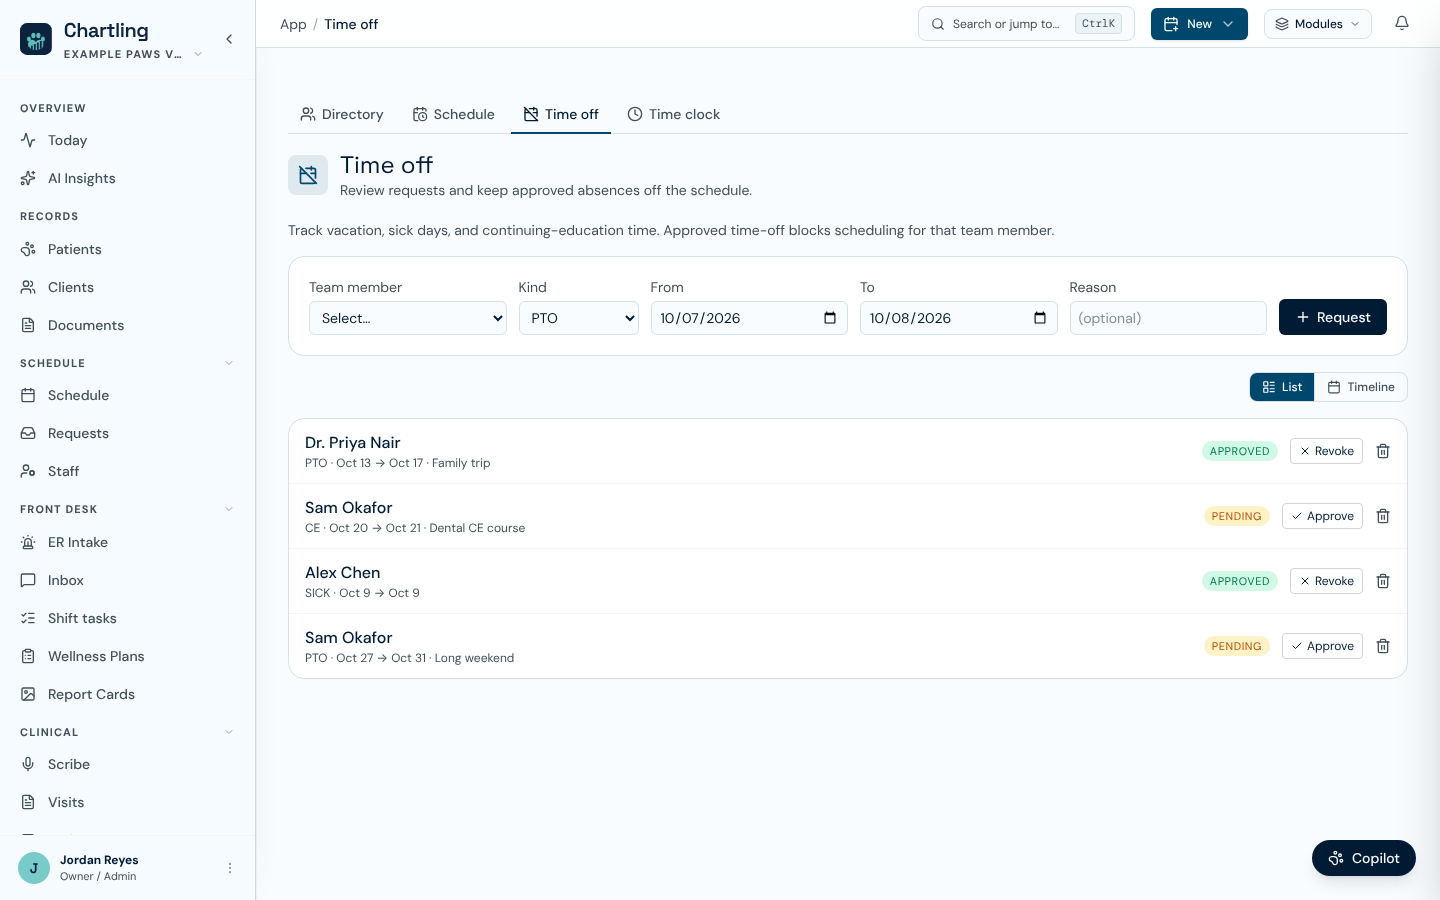Open Visits in the Clinical section
1440x900 pixels.
coord(127,802)
